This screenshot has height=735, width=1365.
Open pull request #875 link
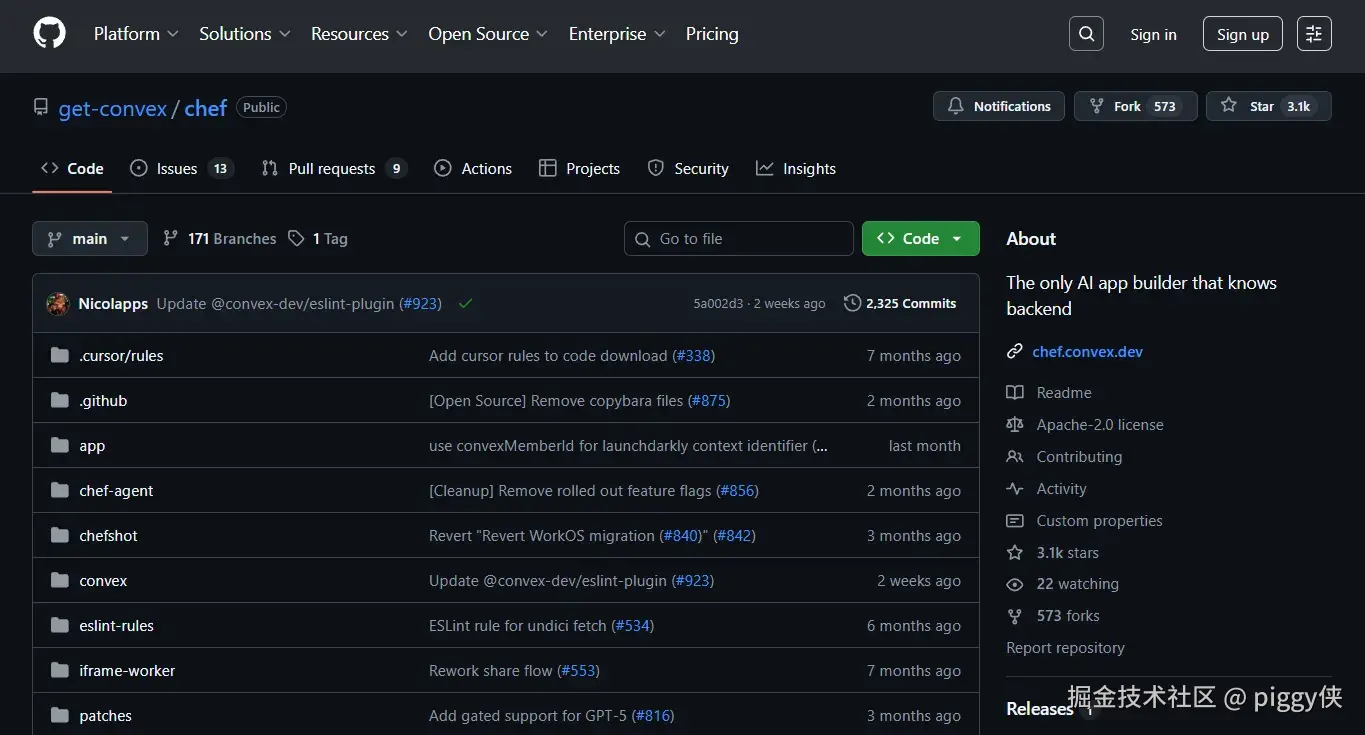(709, 400)
